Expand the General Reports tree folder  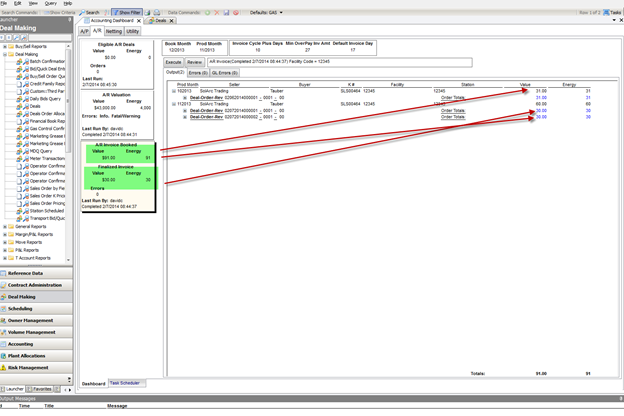(x=5, y=227)
